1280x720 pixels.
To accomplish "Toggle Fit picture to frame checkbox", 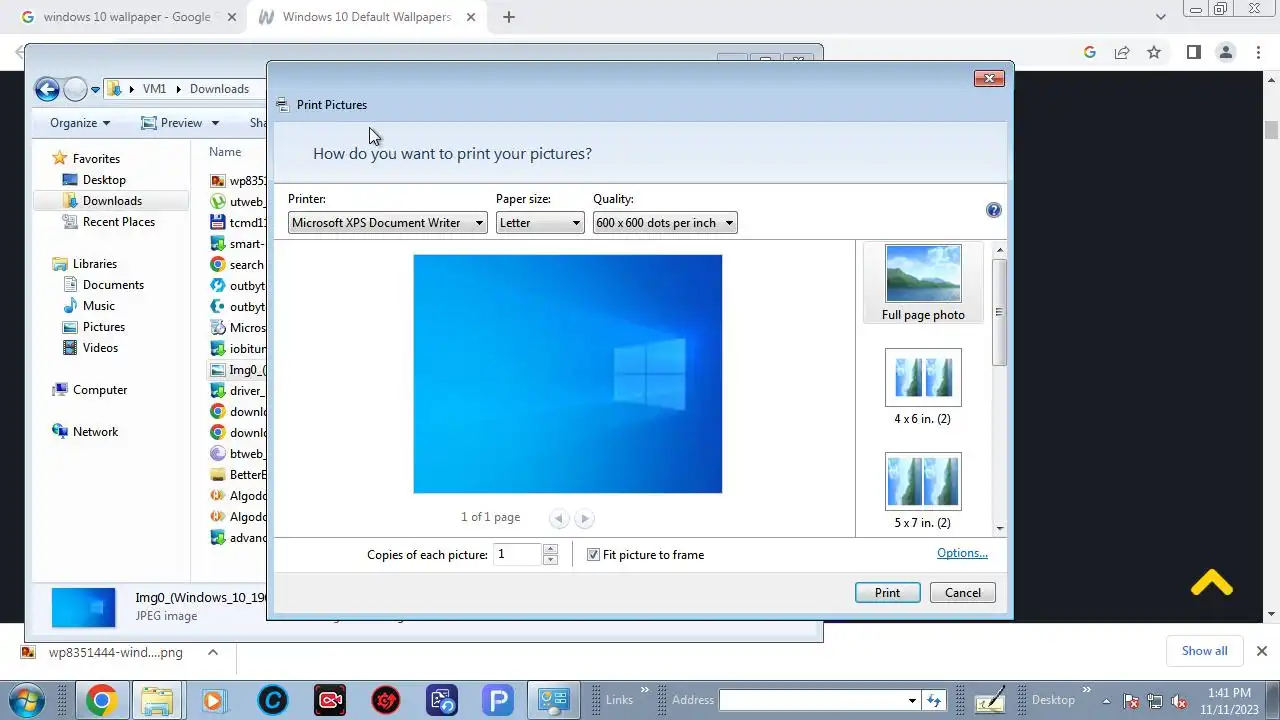I will tap(593, 555).
